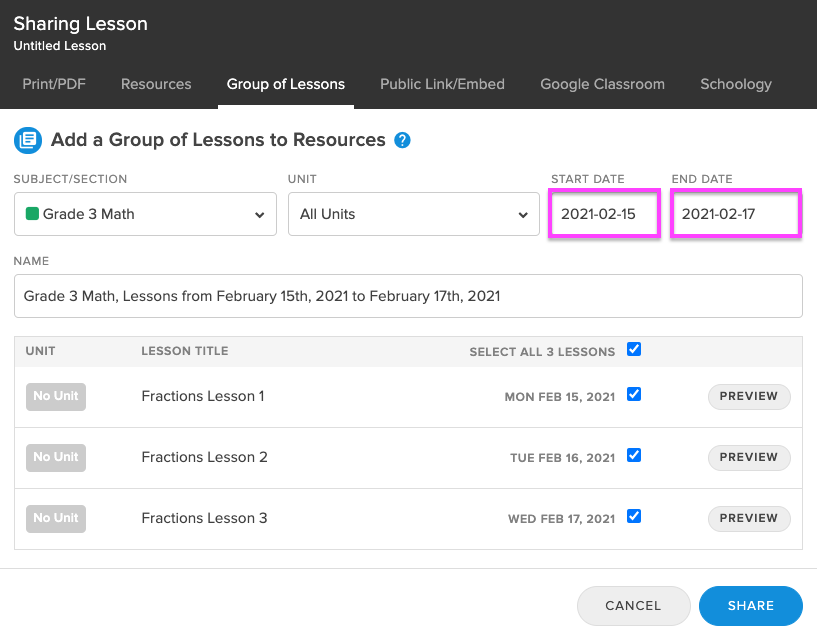
Task: Open the Public Link/Embed tab
Action: point(442,84)
